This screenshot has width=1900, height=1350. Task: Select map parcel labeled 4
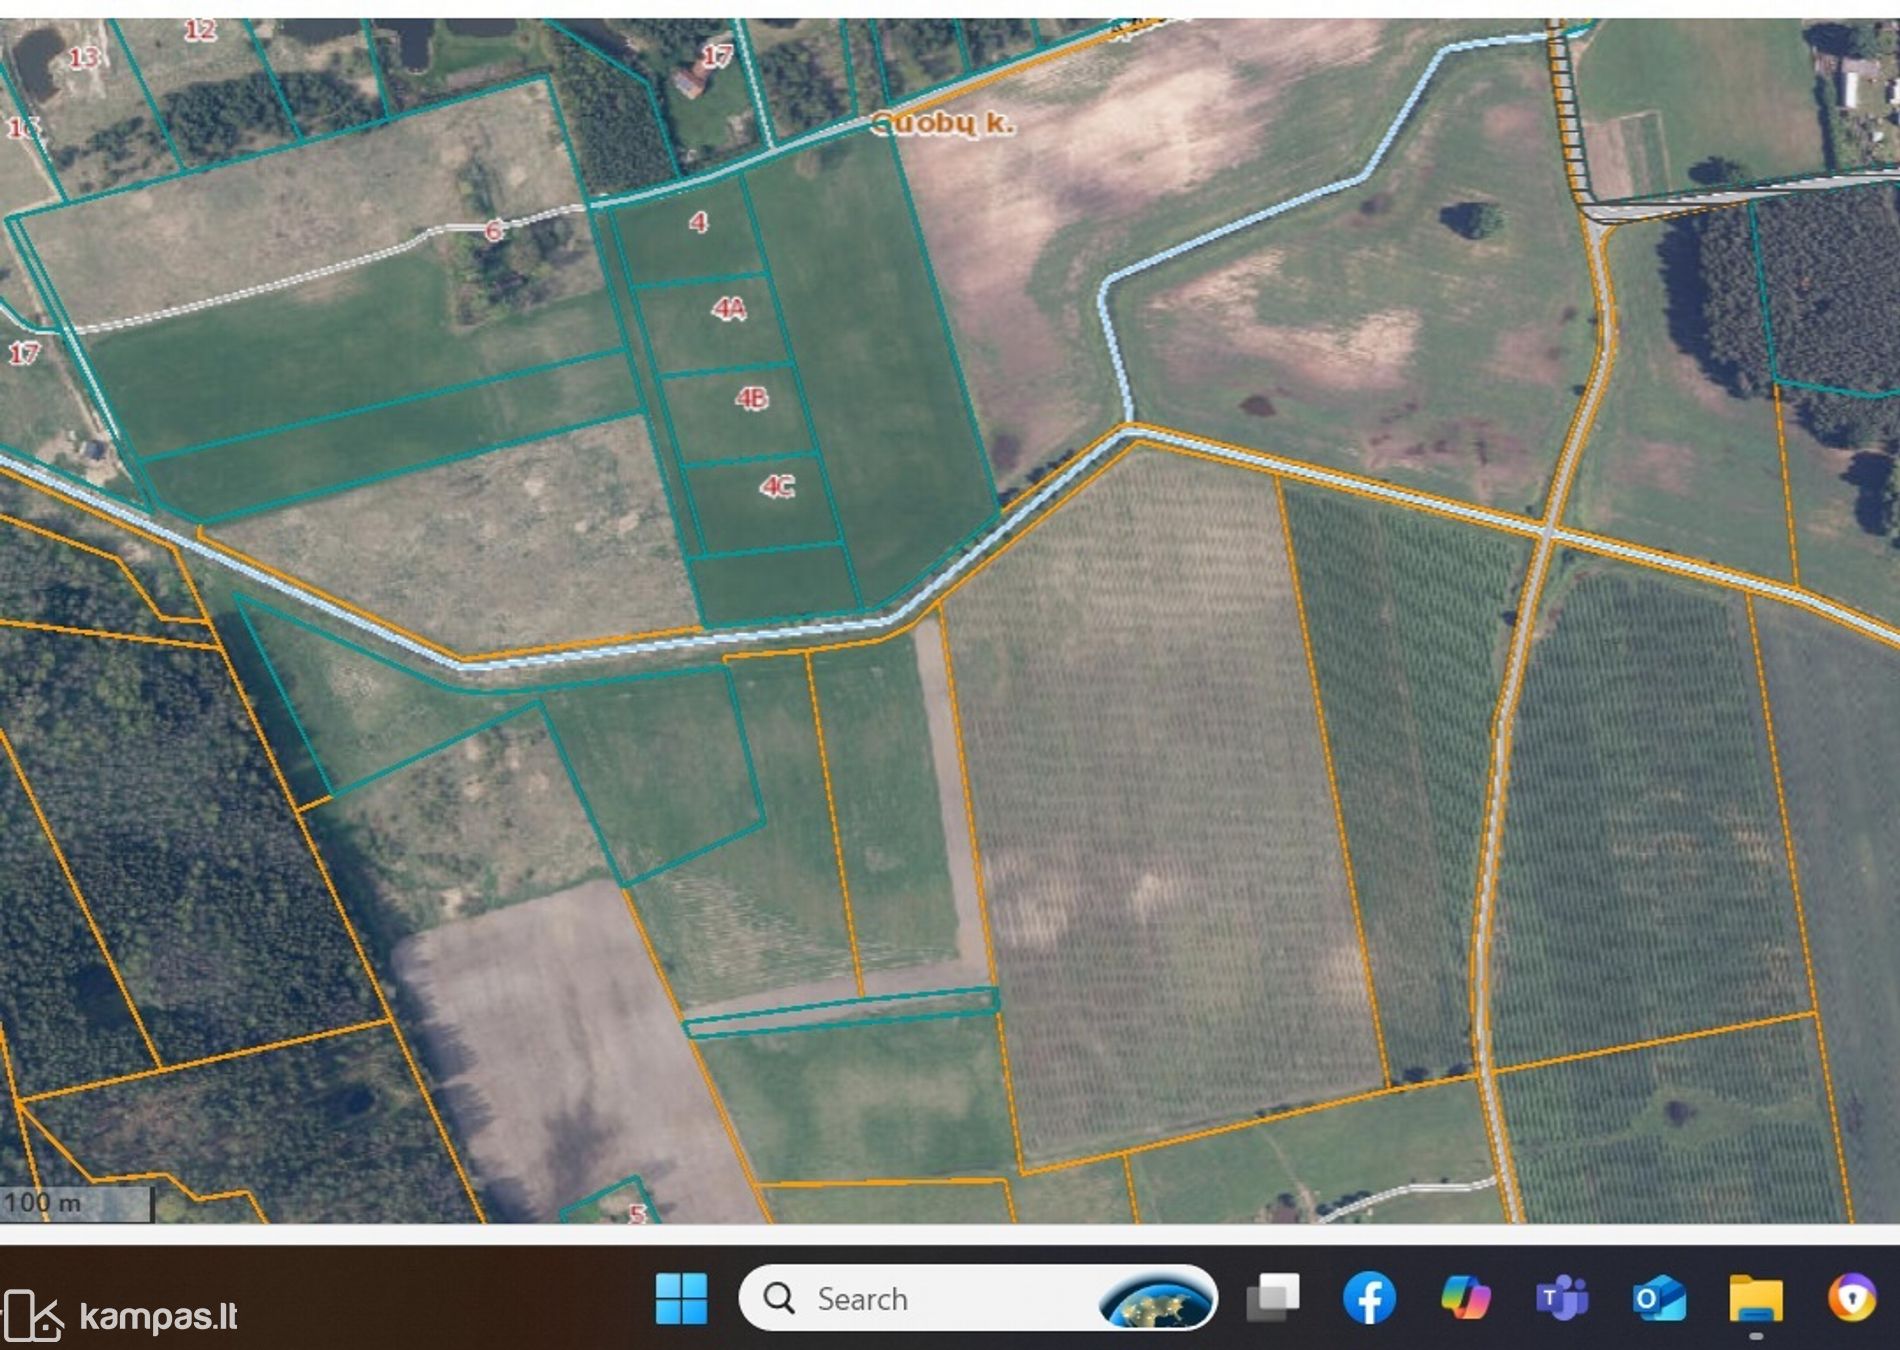(x=699, y=222)
